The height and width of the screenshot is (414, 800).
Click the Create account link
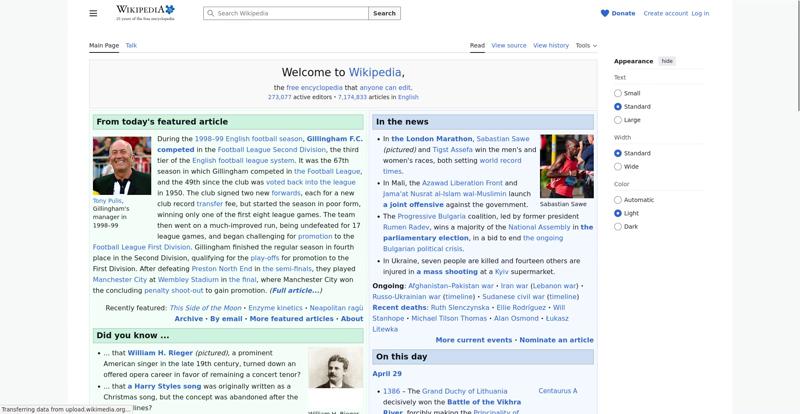click(665, 13)
